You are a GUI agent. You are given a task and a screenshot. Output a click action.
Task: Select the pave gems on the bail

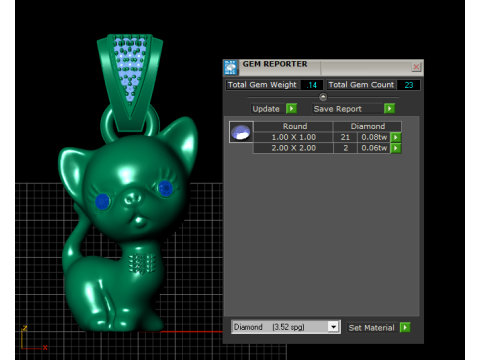click(x=130, y=69)
